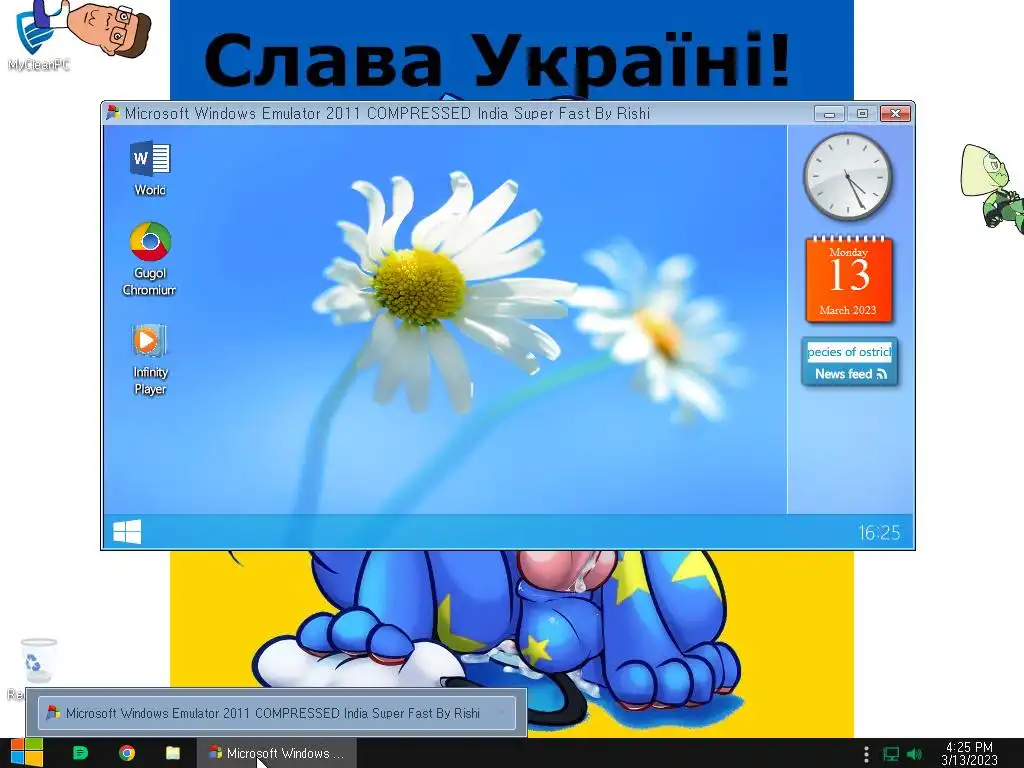The width and height of the screenshot is (1024, 768).
Task: Click the analog clock gadget
Action: [x=848, y=176]
